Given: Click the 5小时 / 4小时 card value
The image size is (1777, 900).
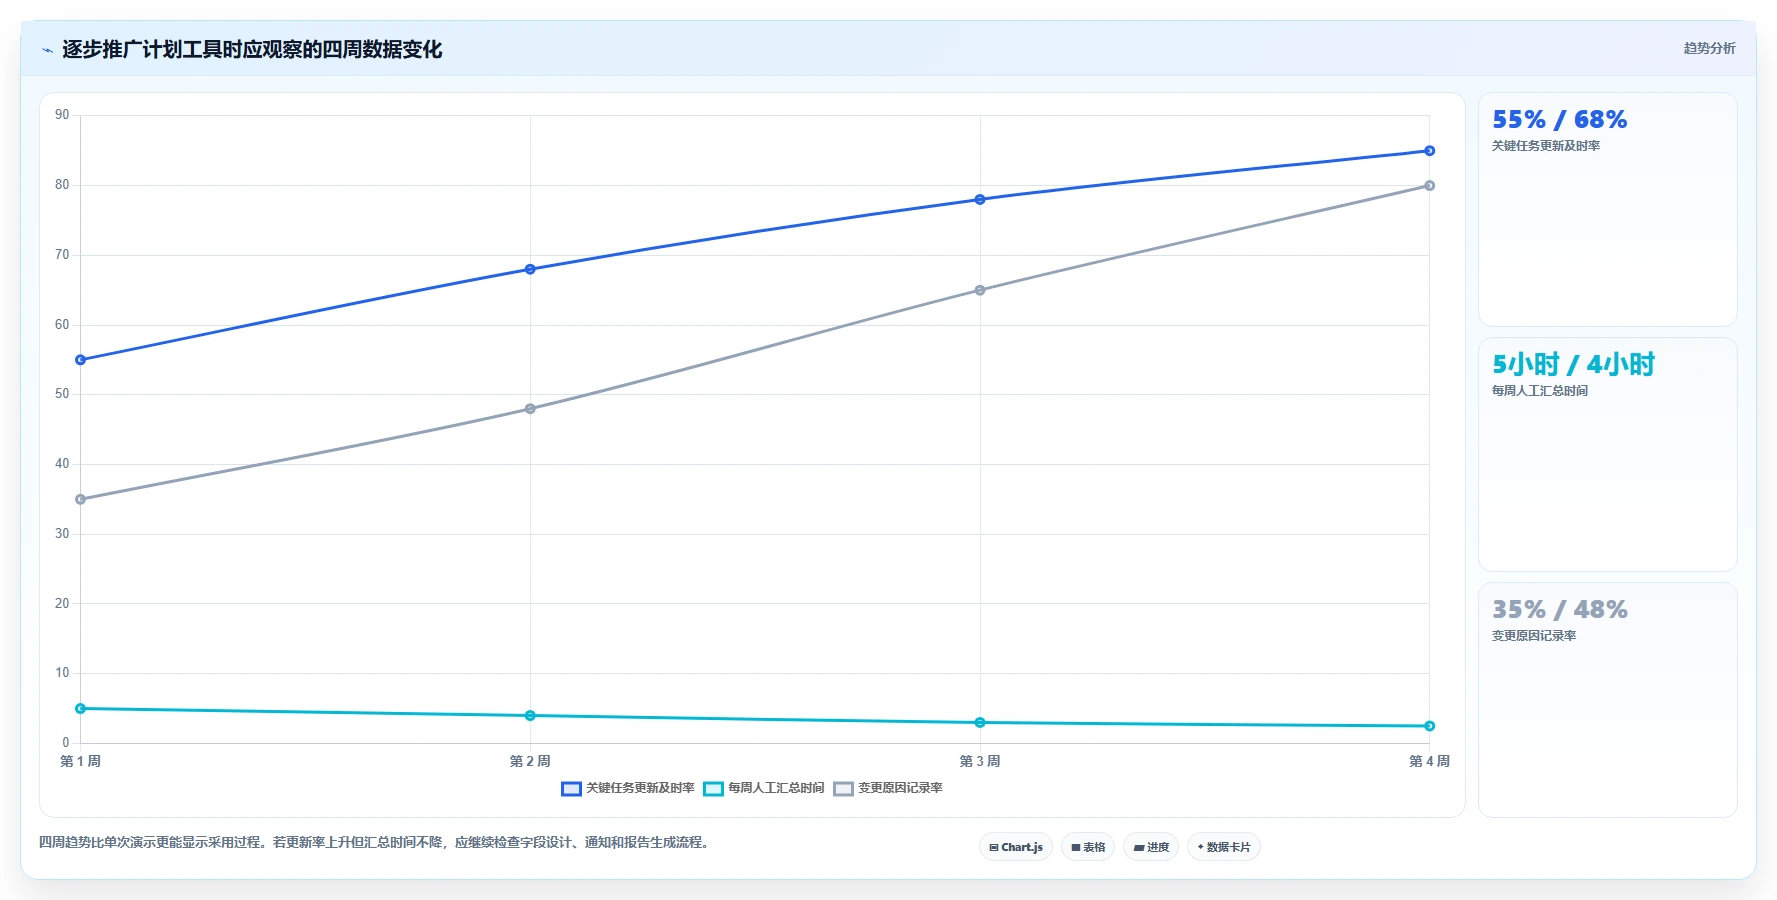Looking at the screenshot, I should [1574, 364].
